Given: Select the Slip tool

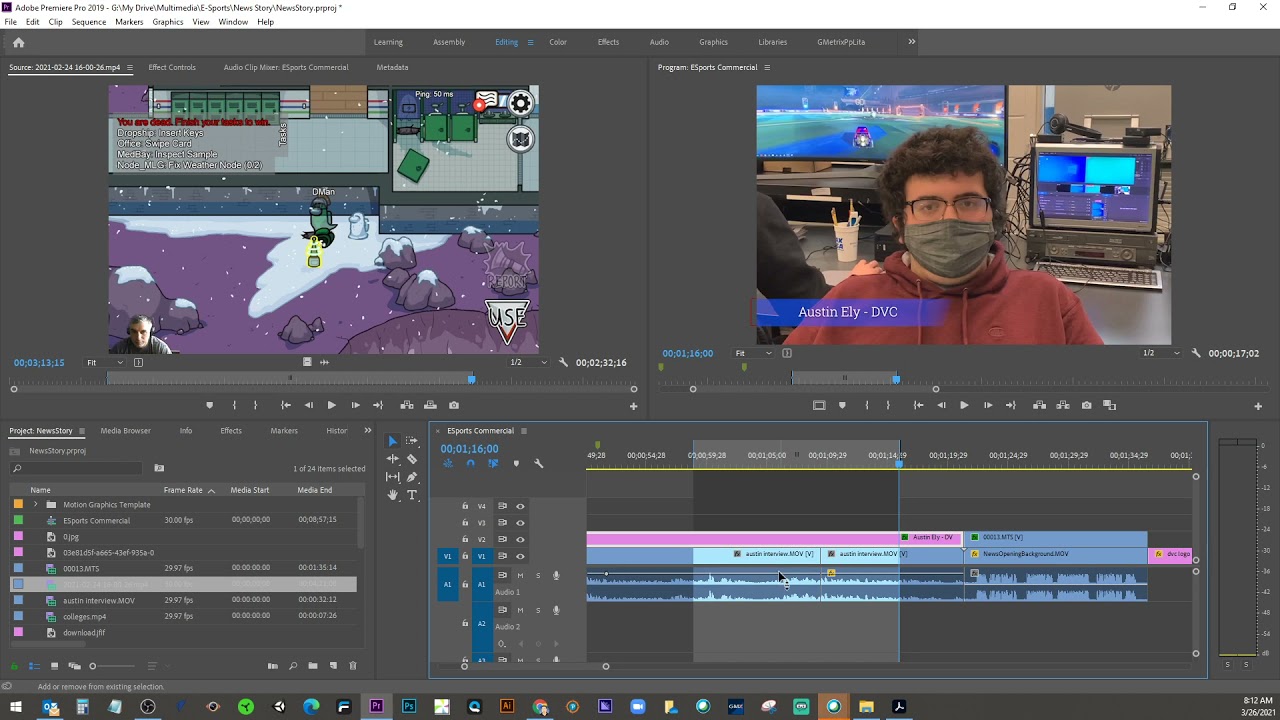Looking at the screenshot, I should tap(392, 477).
